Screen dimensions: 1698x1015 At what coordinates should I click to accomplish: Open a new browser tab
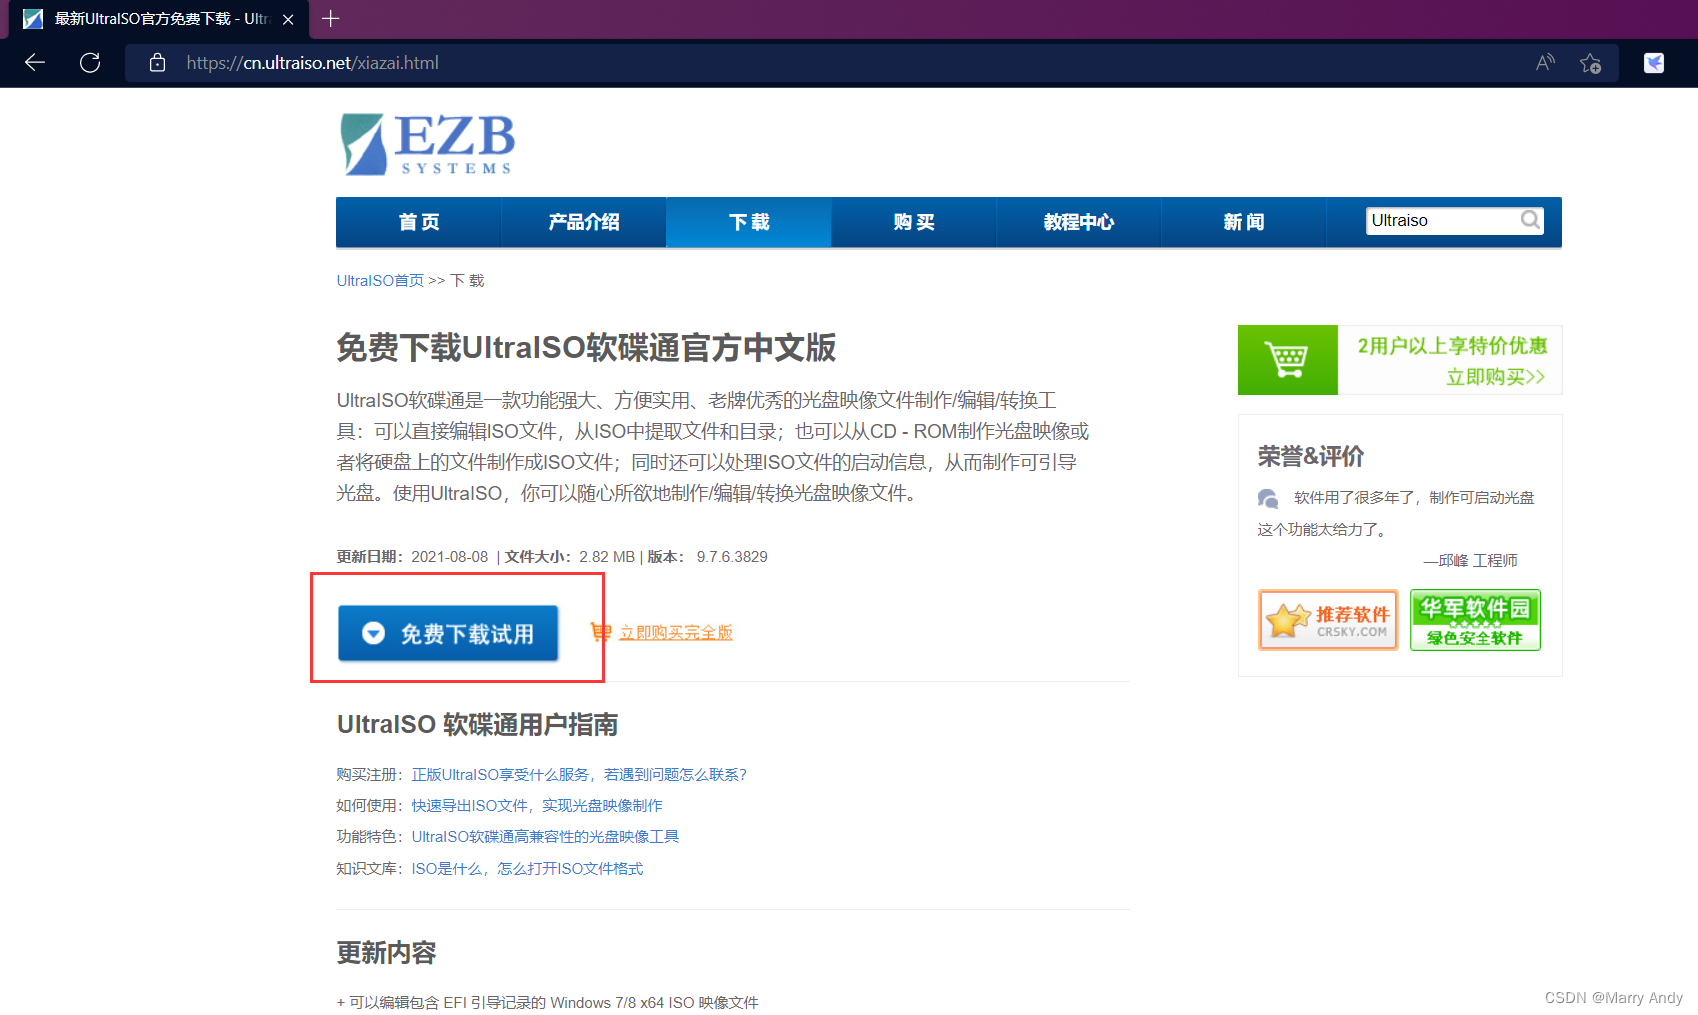click(330, 18)
